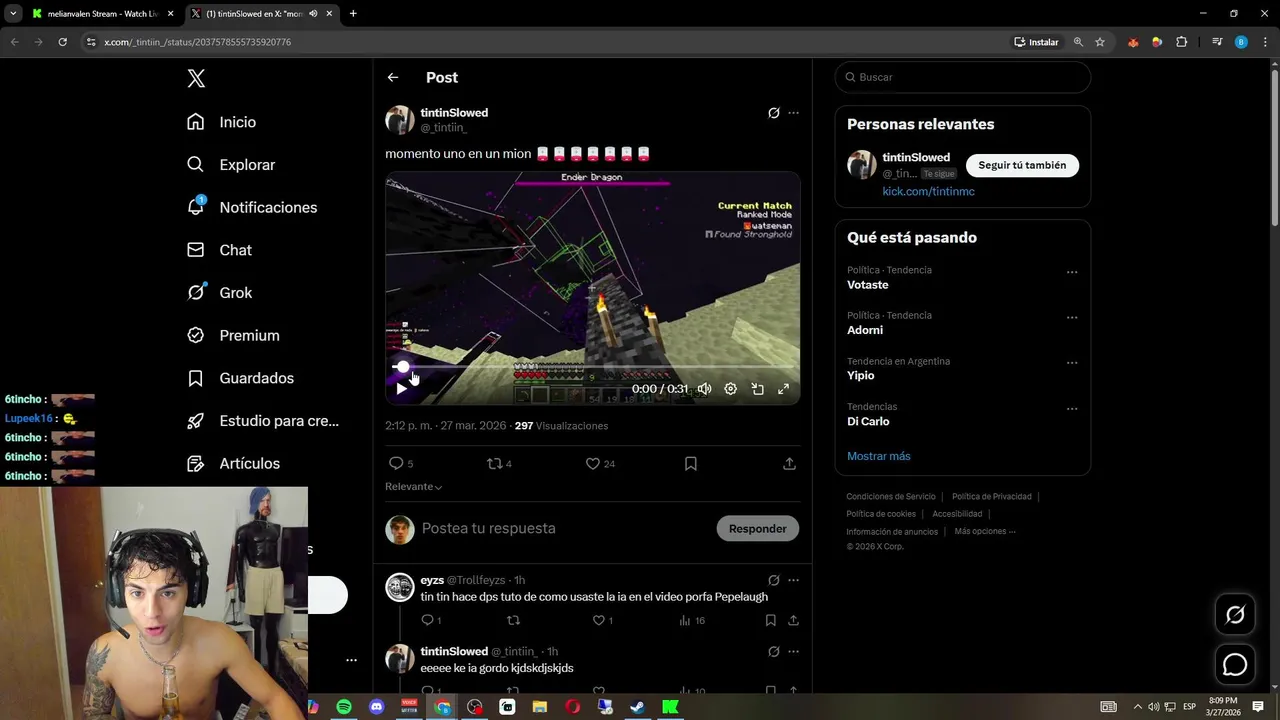Open Steam from the taskbar
This screenshot has height=720, width=1280.
(637, 707)
